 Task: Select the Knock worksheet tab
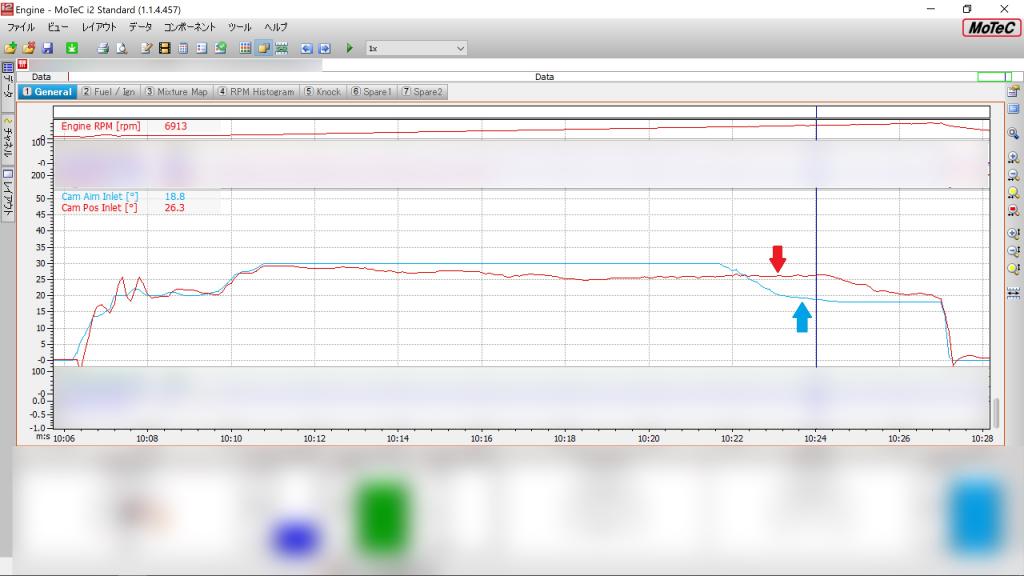pos(323,92)
